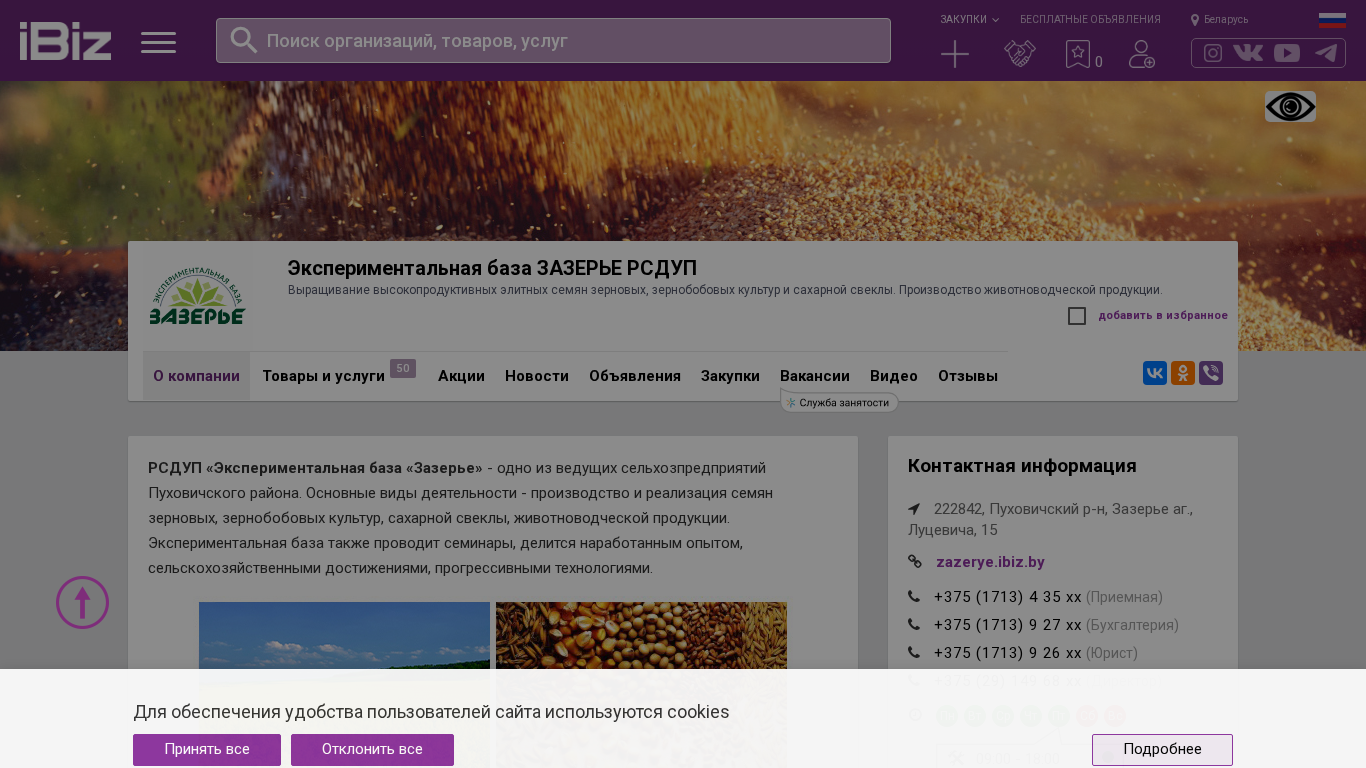This screenshot has height=768, width=1366.
Task: Click the iBiz logo
Action: click(65, 41)
